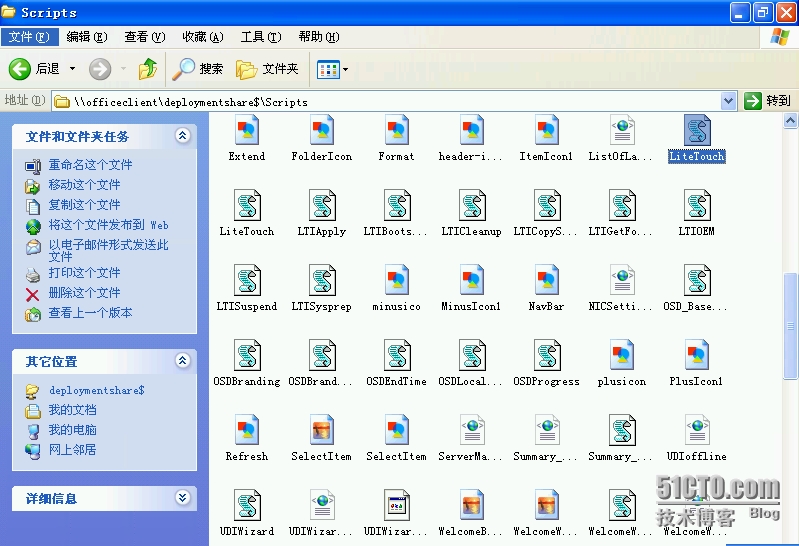The height and width of the screenshot is (546, 799).
Task: Select the LTISysprep script file
Action: (322, 288)
